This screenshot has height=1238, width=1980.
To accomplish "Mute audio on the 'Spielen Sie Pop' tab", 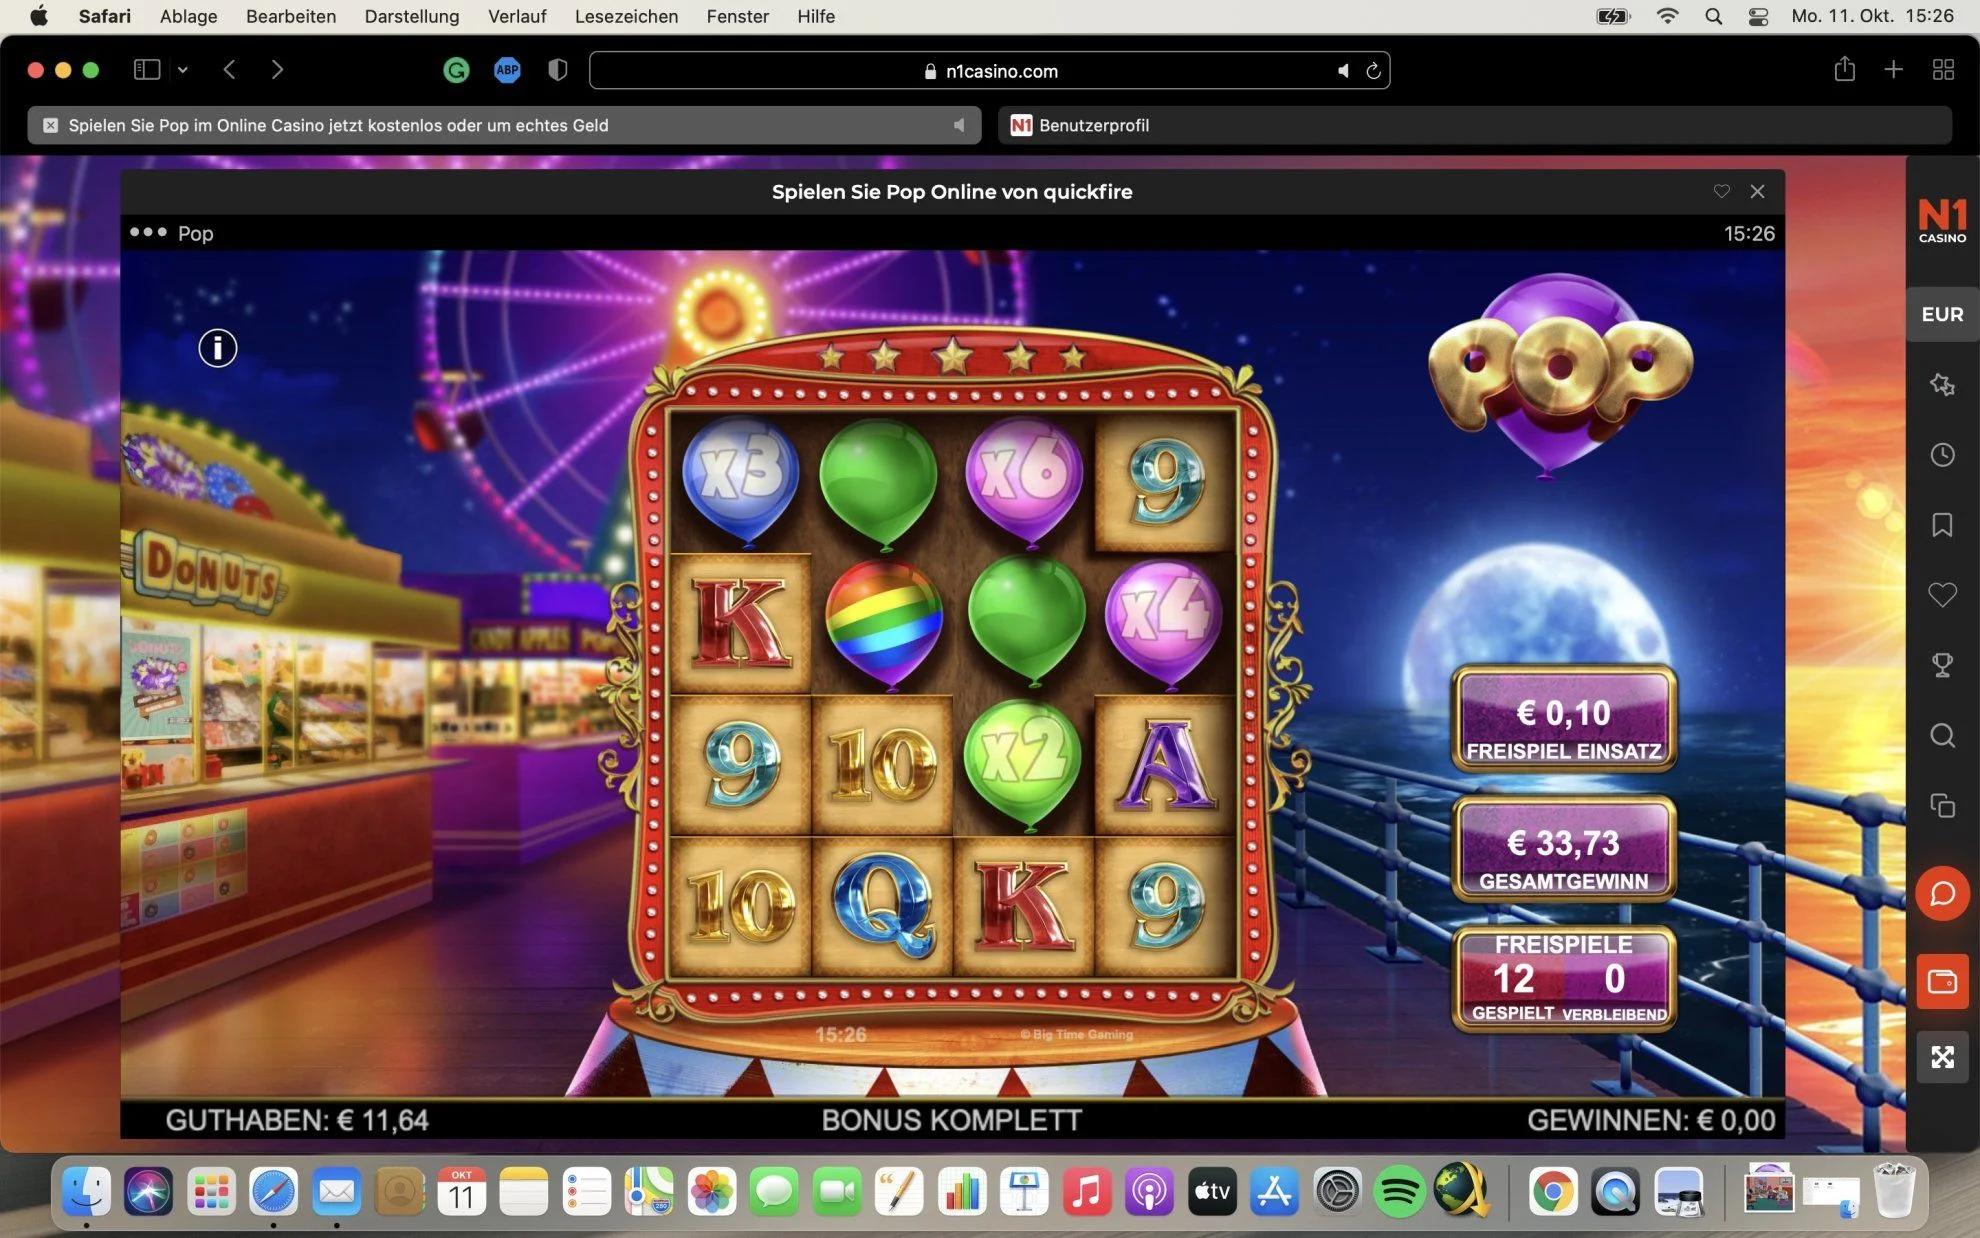I will pyautogui.click(x=959, y=125).
